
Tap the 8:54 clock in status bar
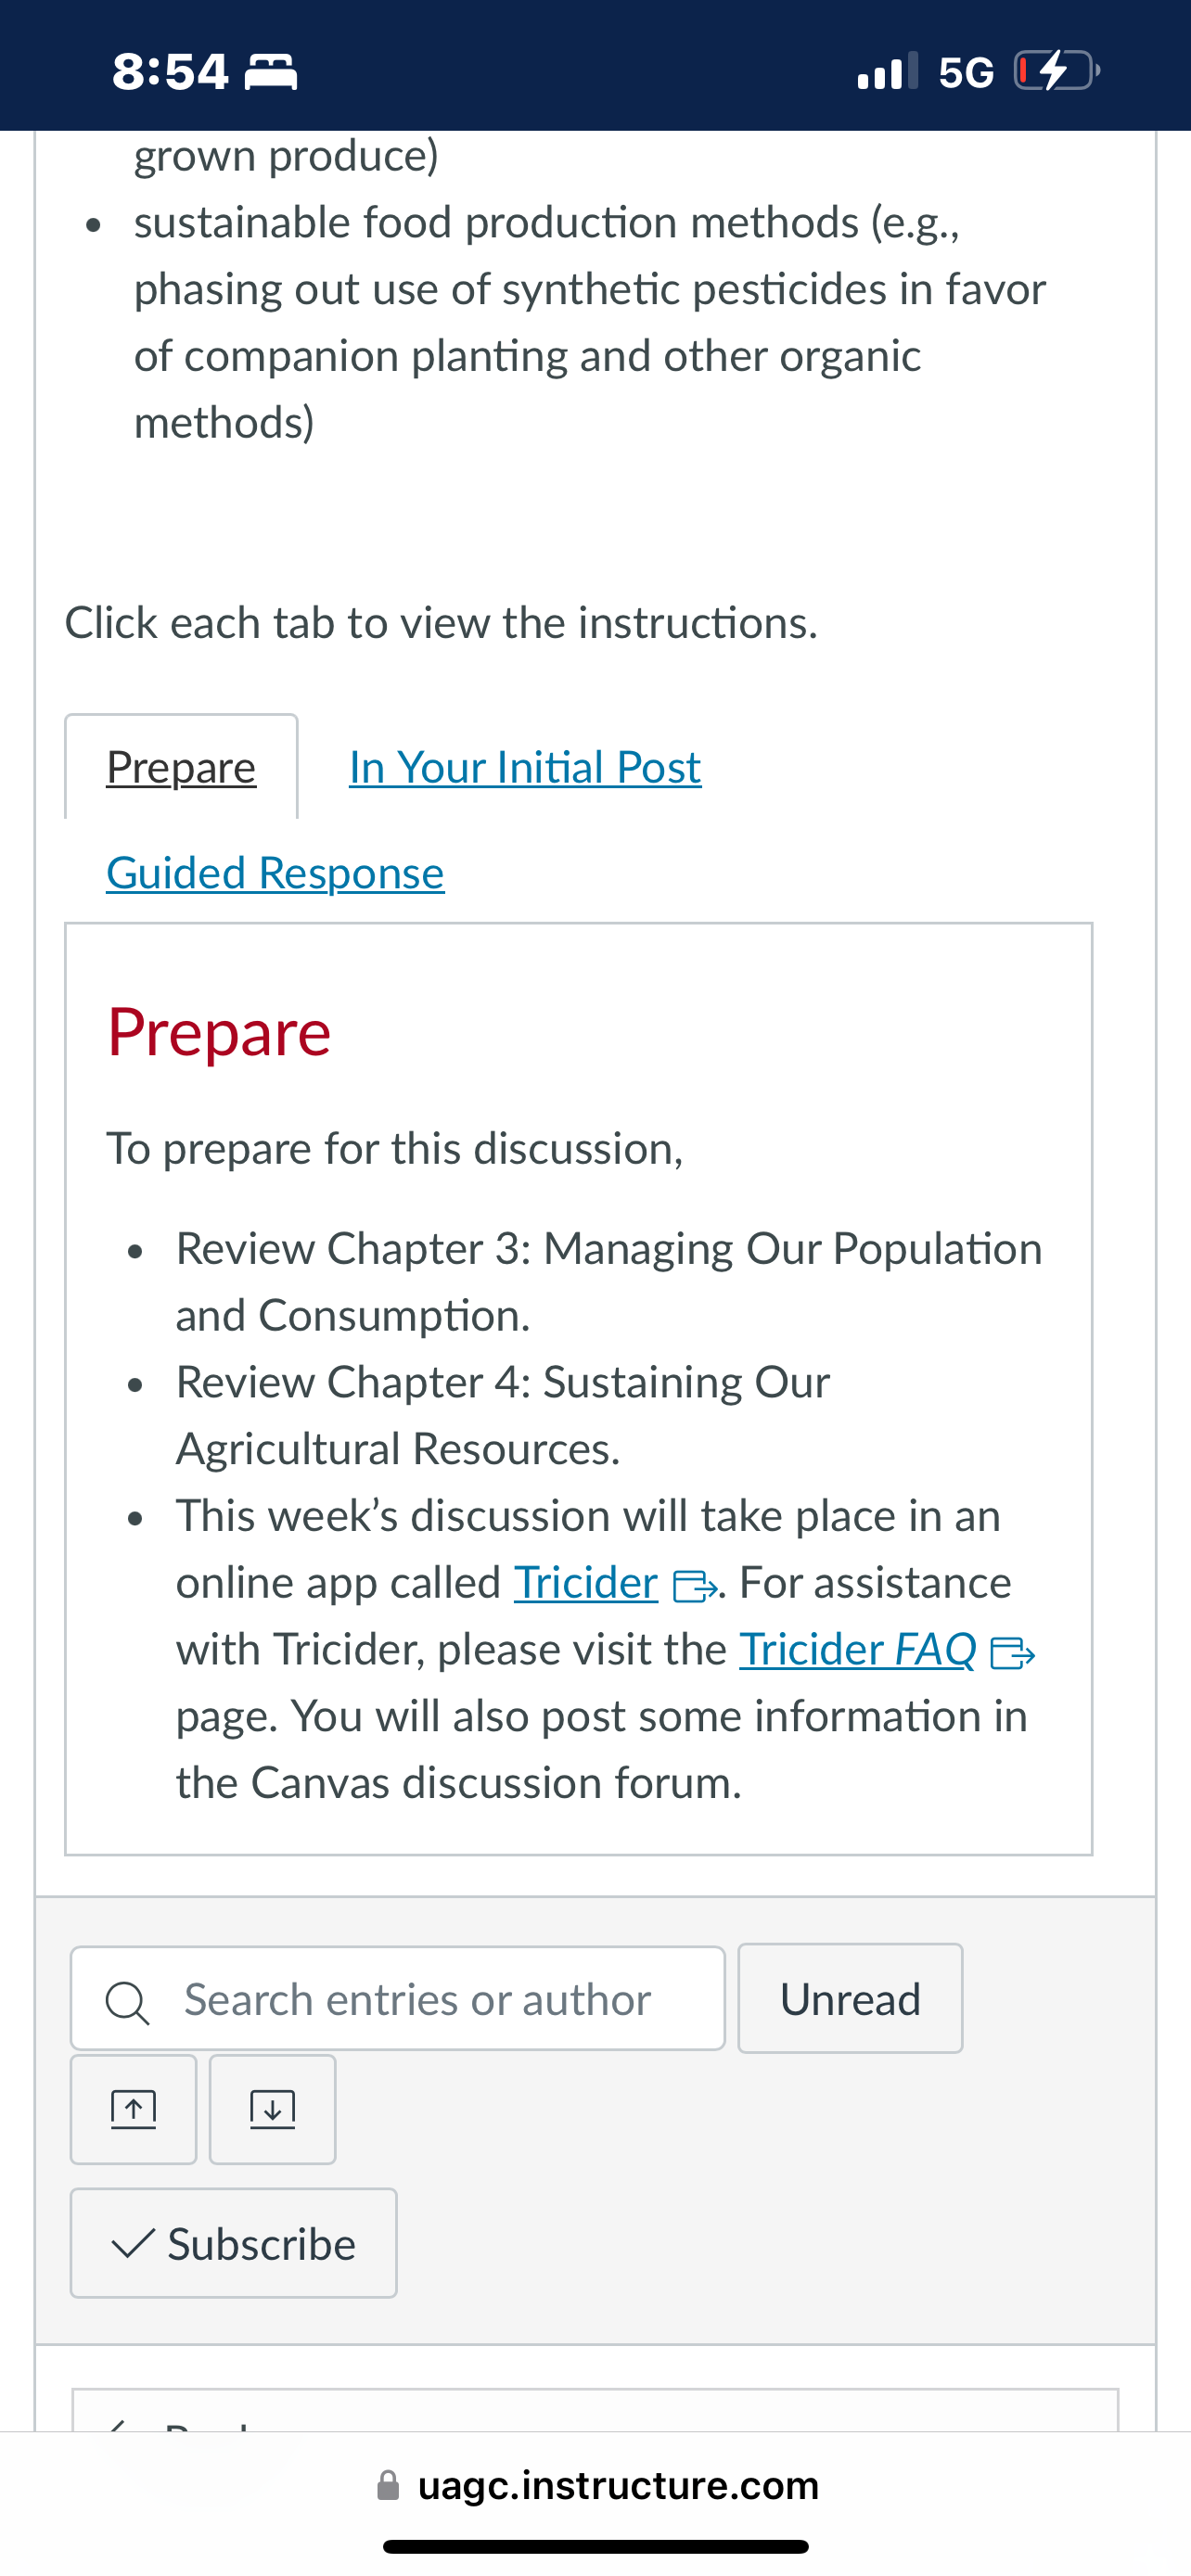[170, 72]
